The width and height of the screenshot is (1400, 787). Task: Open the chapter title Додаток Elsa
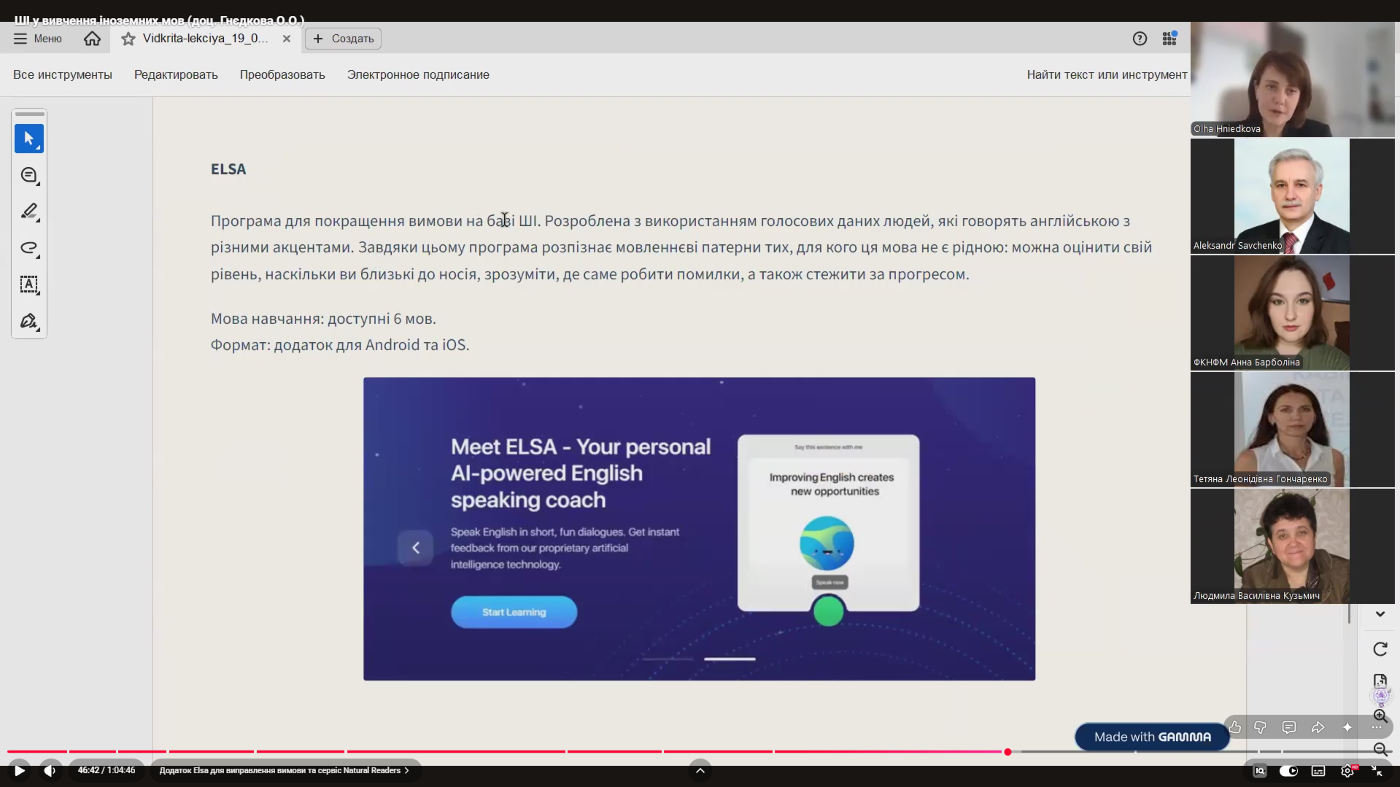tap(285, 771)
